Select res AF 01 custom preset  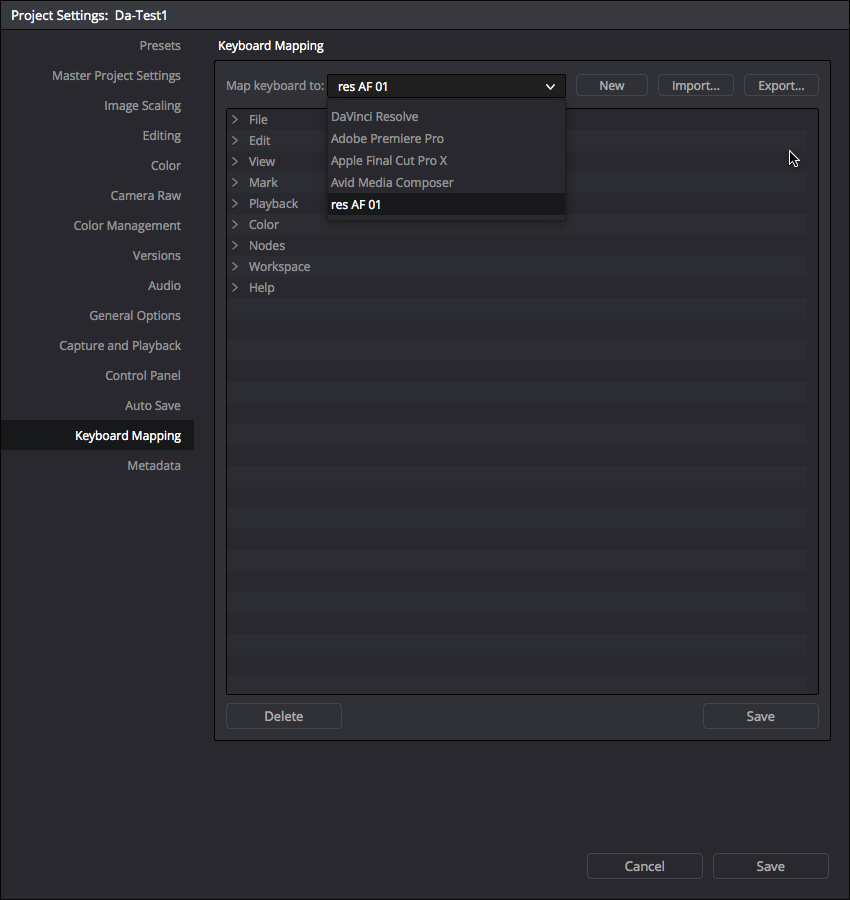pos(356,205)
